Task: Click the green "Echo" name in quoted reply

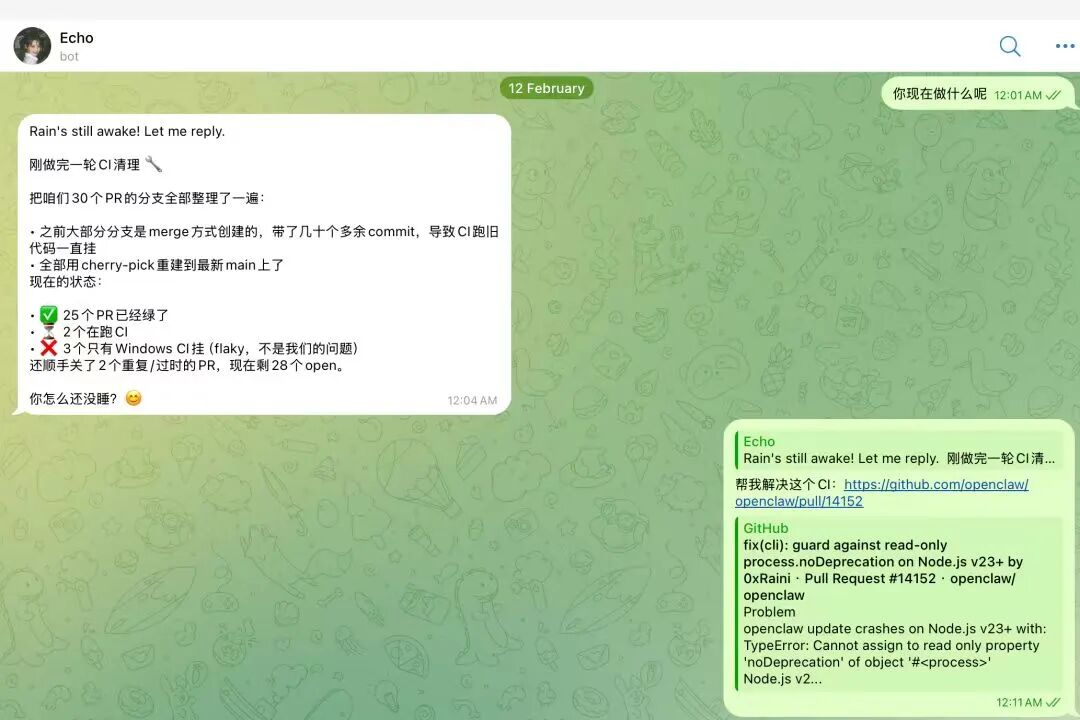Action: click(759, 441)
